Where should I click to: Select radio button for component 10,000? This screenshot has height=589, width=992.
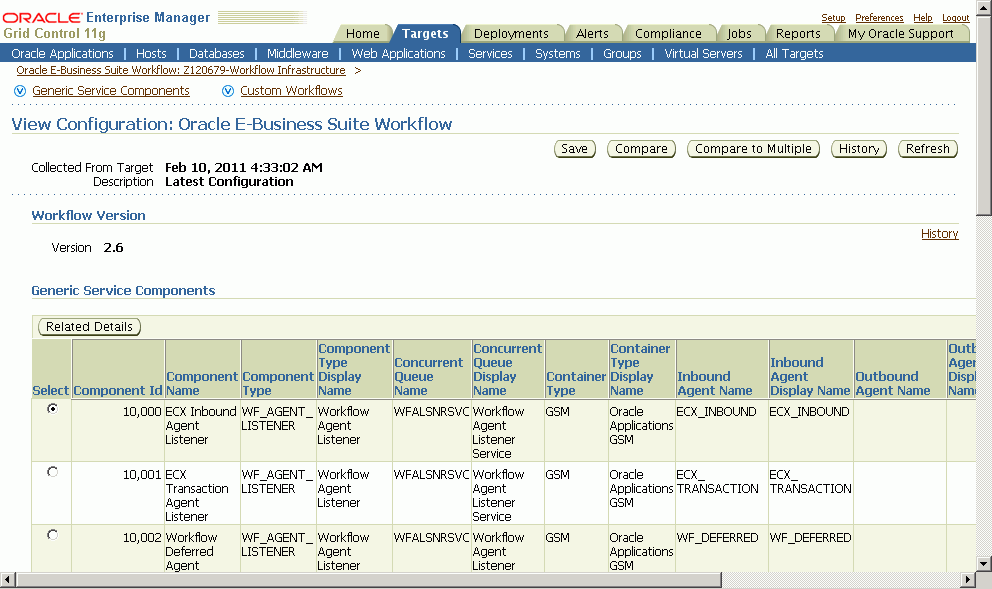tap(53, 409)
